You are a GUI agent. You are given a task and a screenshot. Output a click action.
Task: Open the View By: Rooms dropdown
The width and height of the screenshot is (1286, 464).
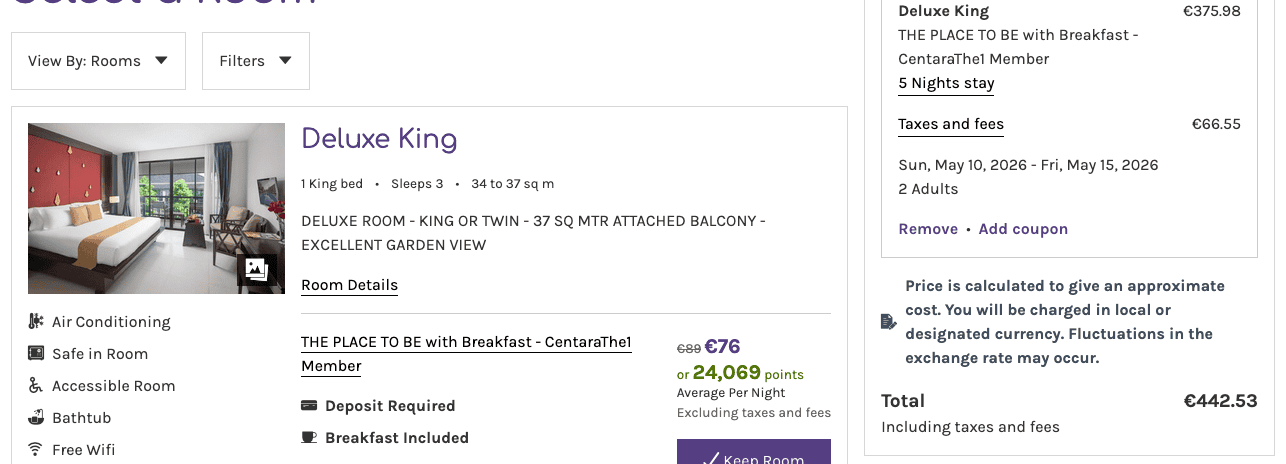pyautogui.click(x=98, y=61)
